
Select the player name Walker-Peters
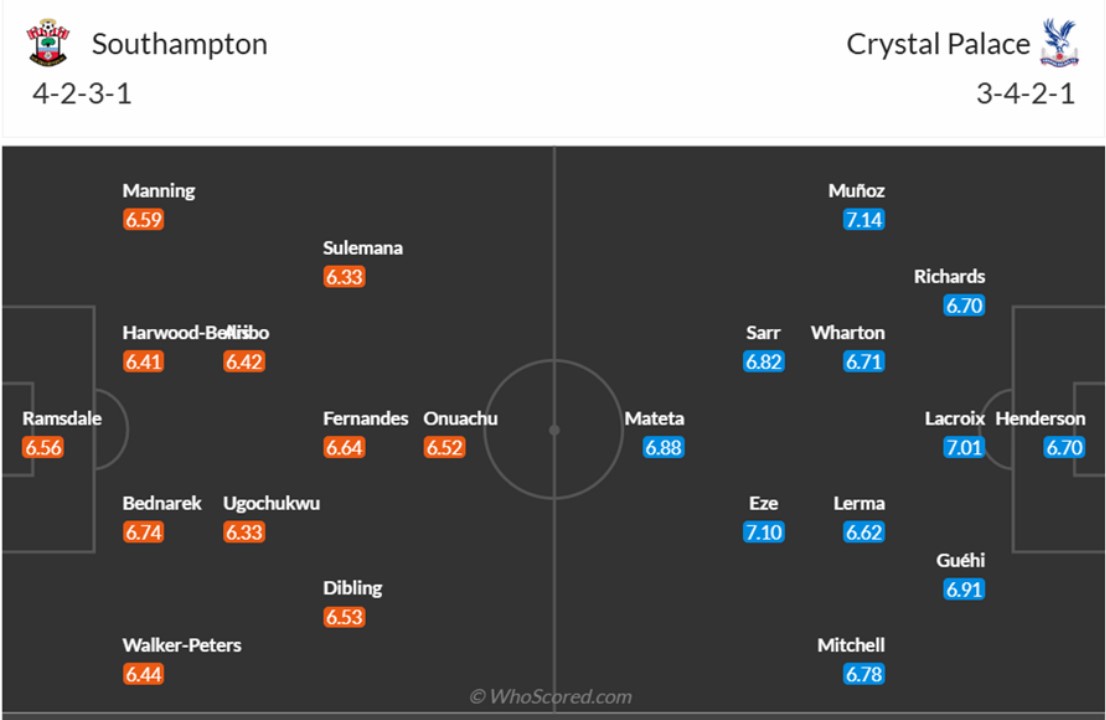click(x=181, y=645)
